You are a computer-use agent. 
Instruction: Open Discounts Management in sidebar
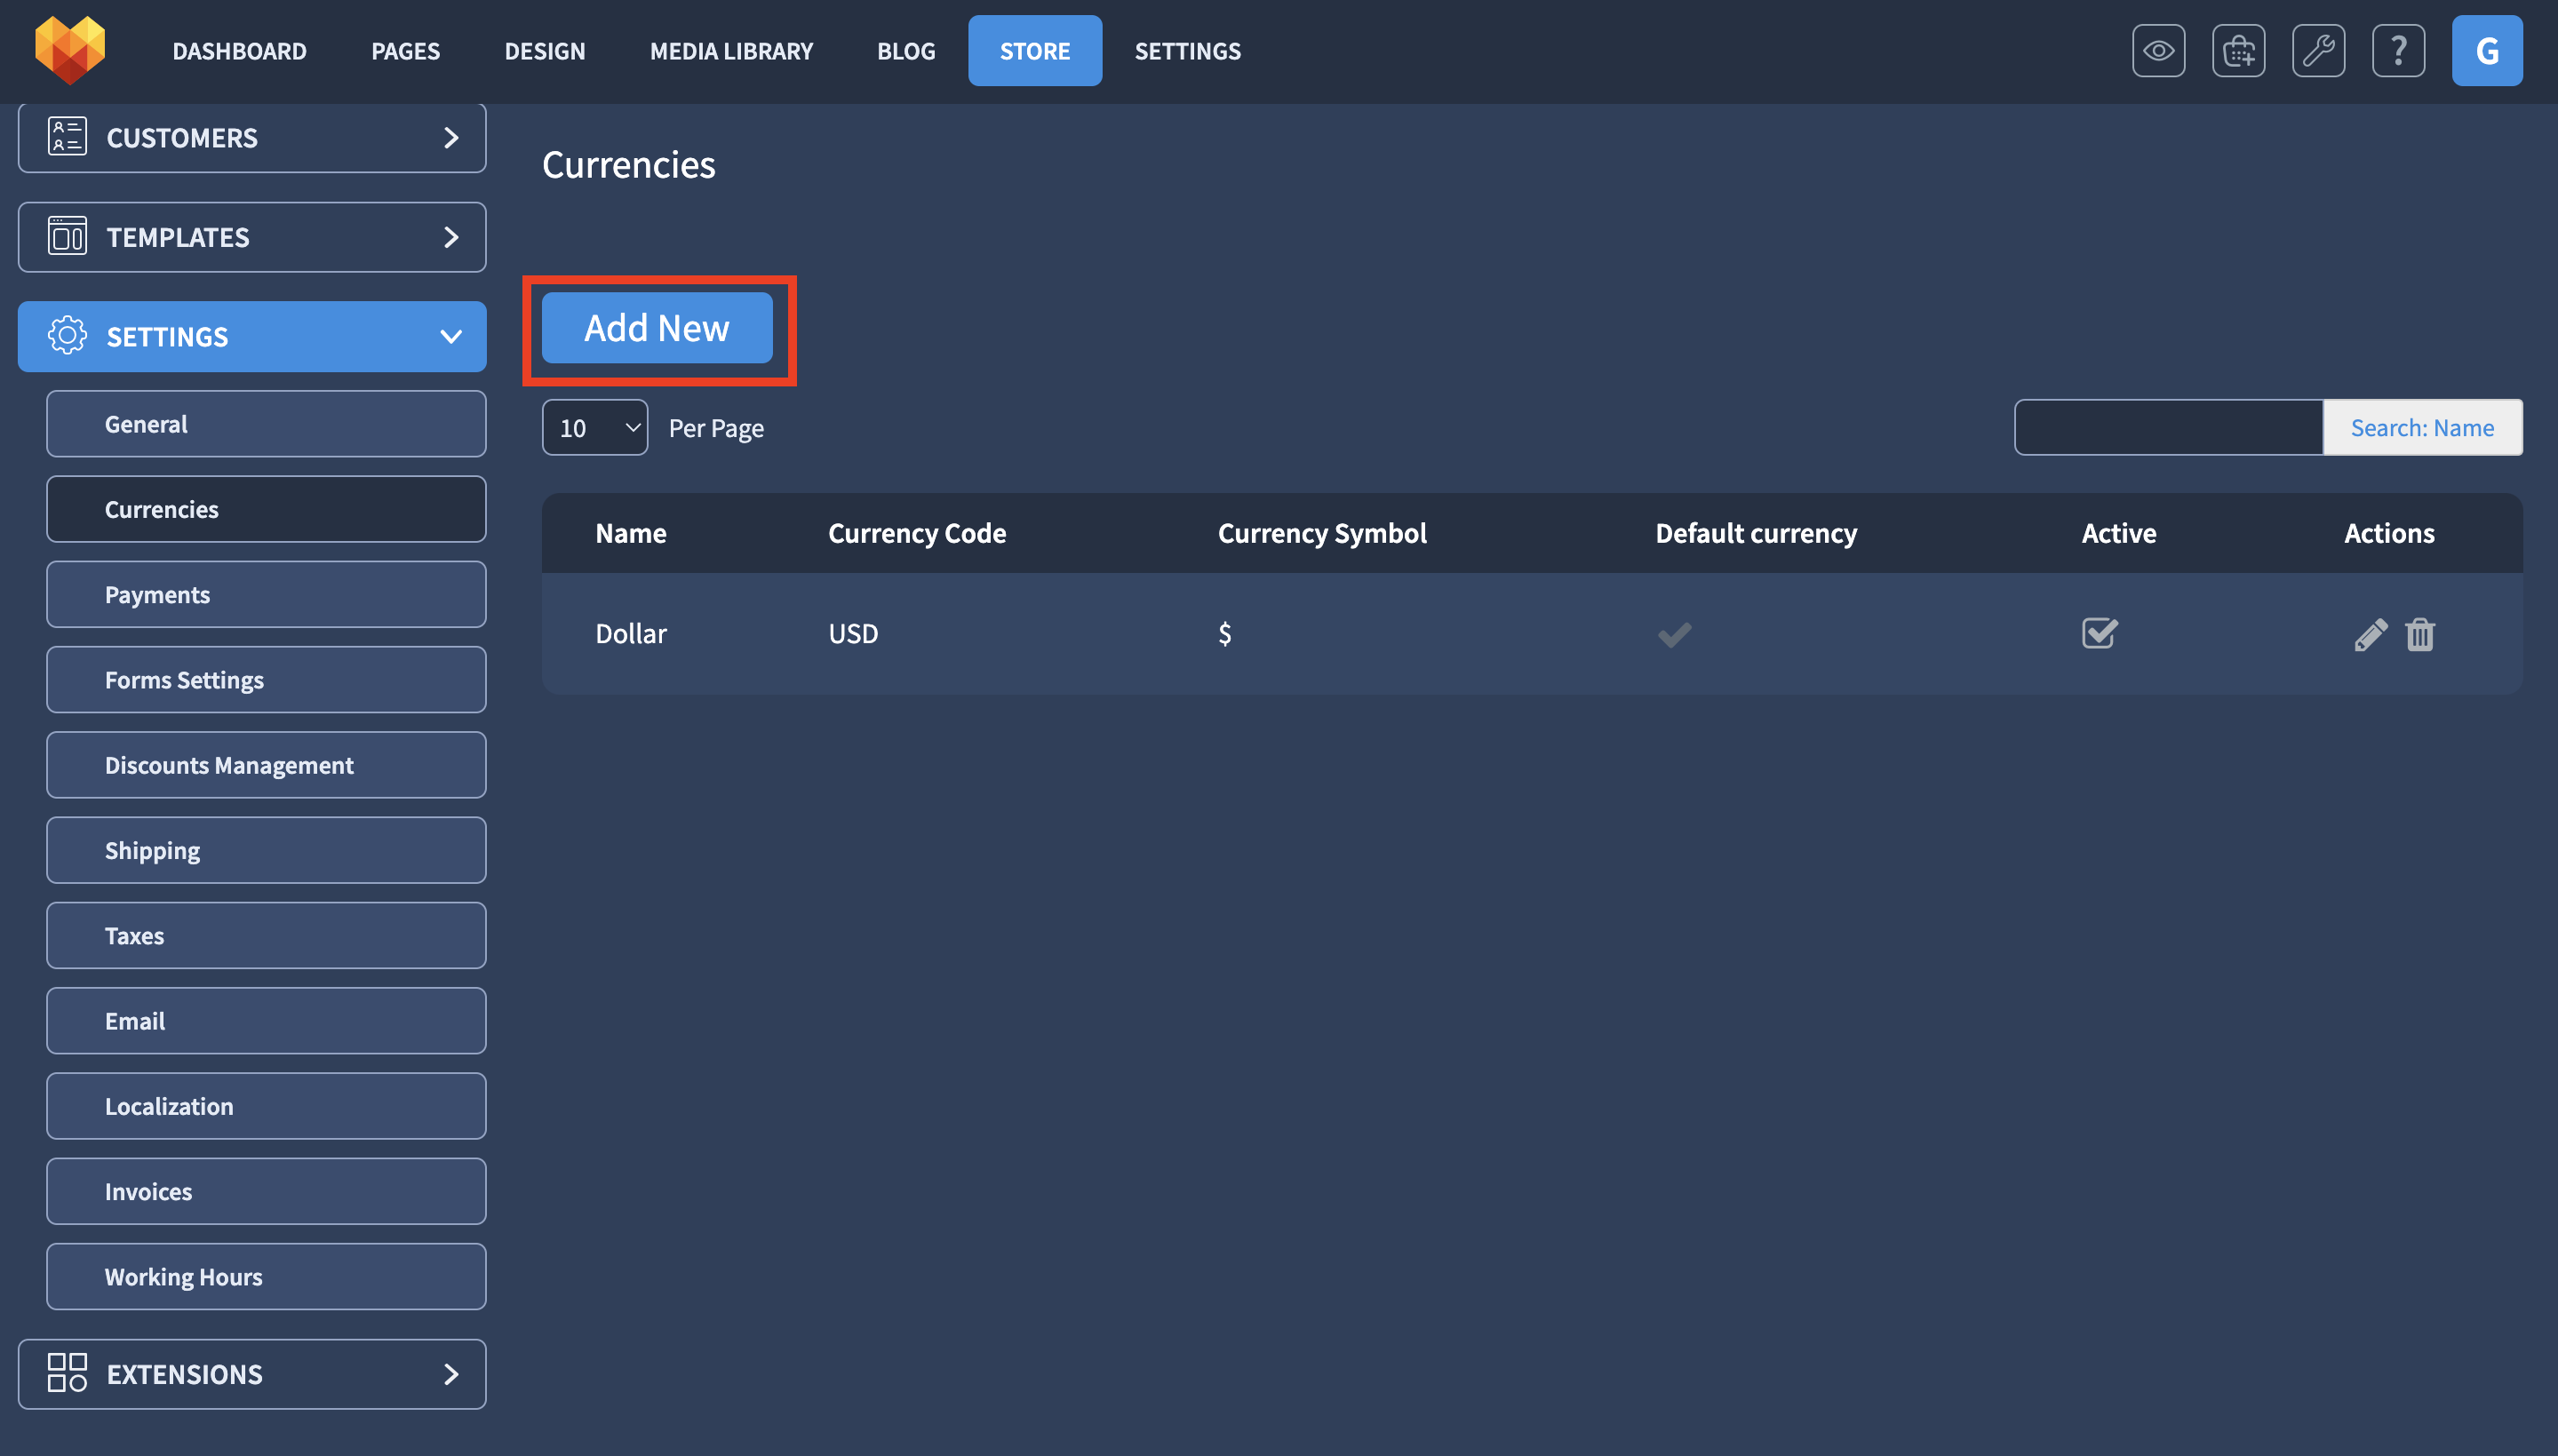pyautogui.click(x=266, y=765)
